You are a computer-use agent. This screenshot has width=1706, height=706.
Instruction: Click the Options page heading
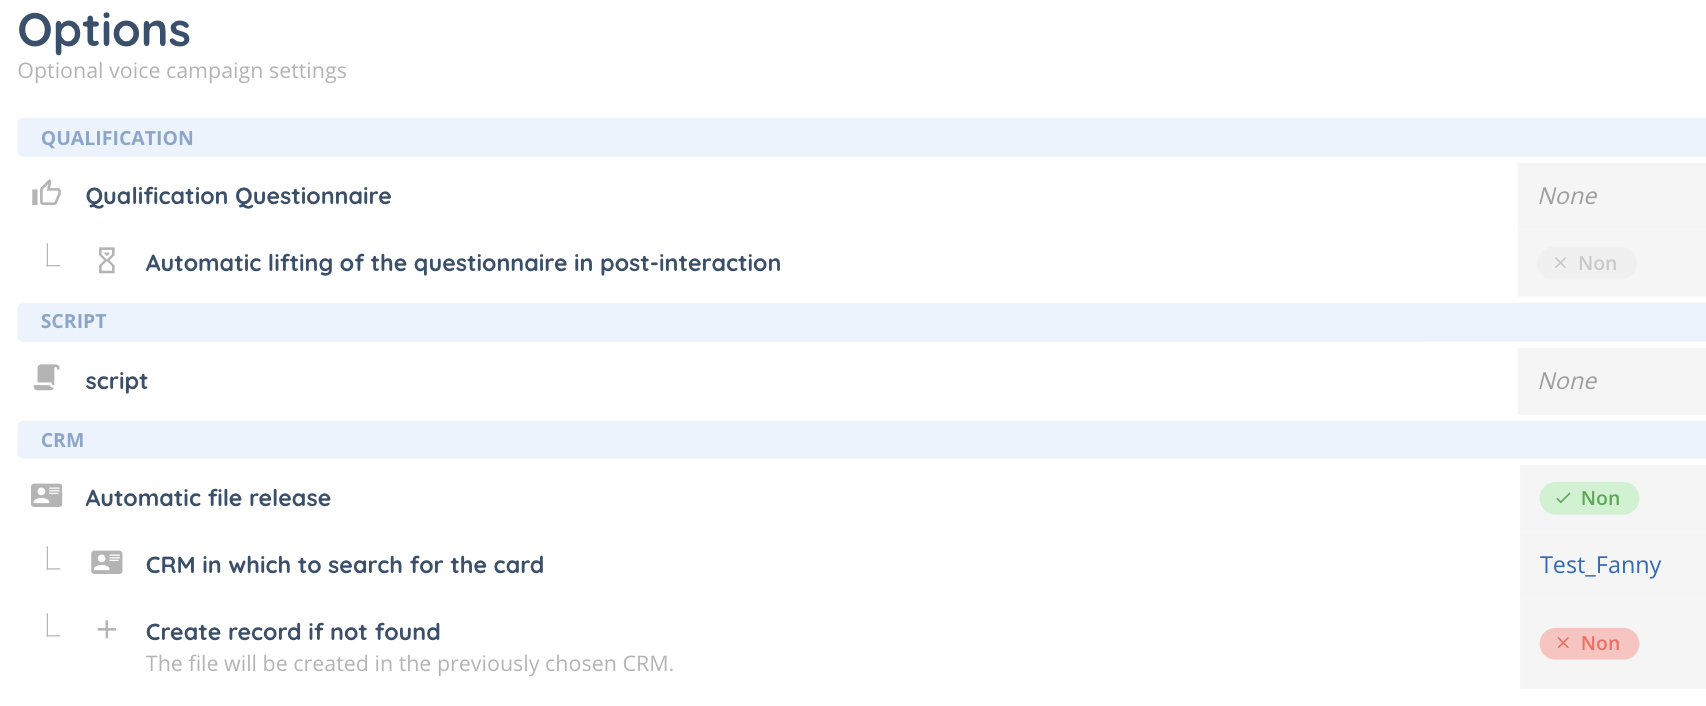[104, 30]
